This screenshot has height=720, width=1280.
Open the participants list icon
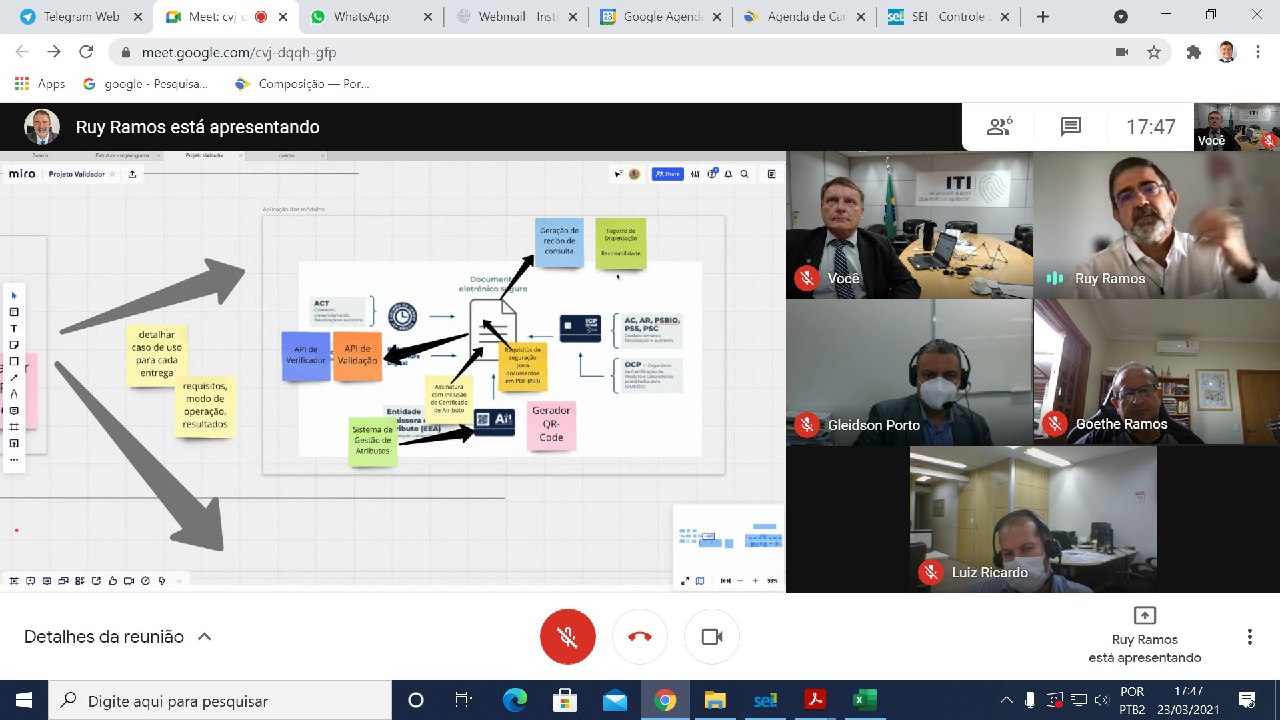[x=998, y=127]
